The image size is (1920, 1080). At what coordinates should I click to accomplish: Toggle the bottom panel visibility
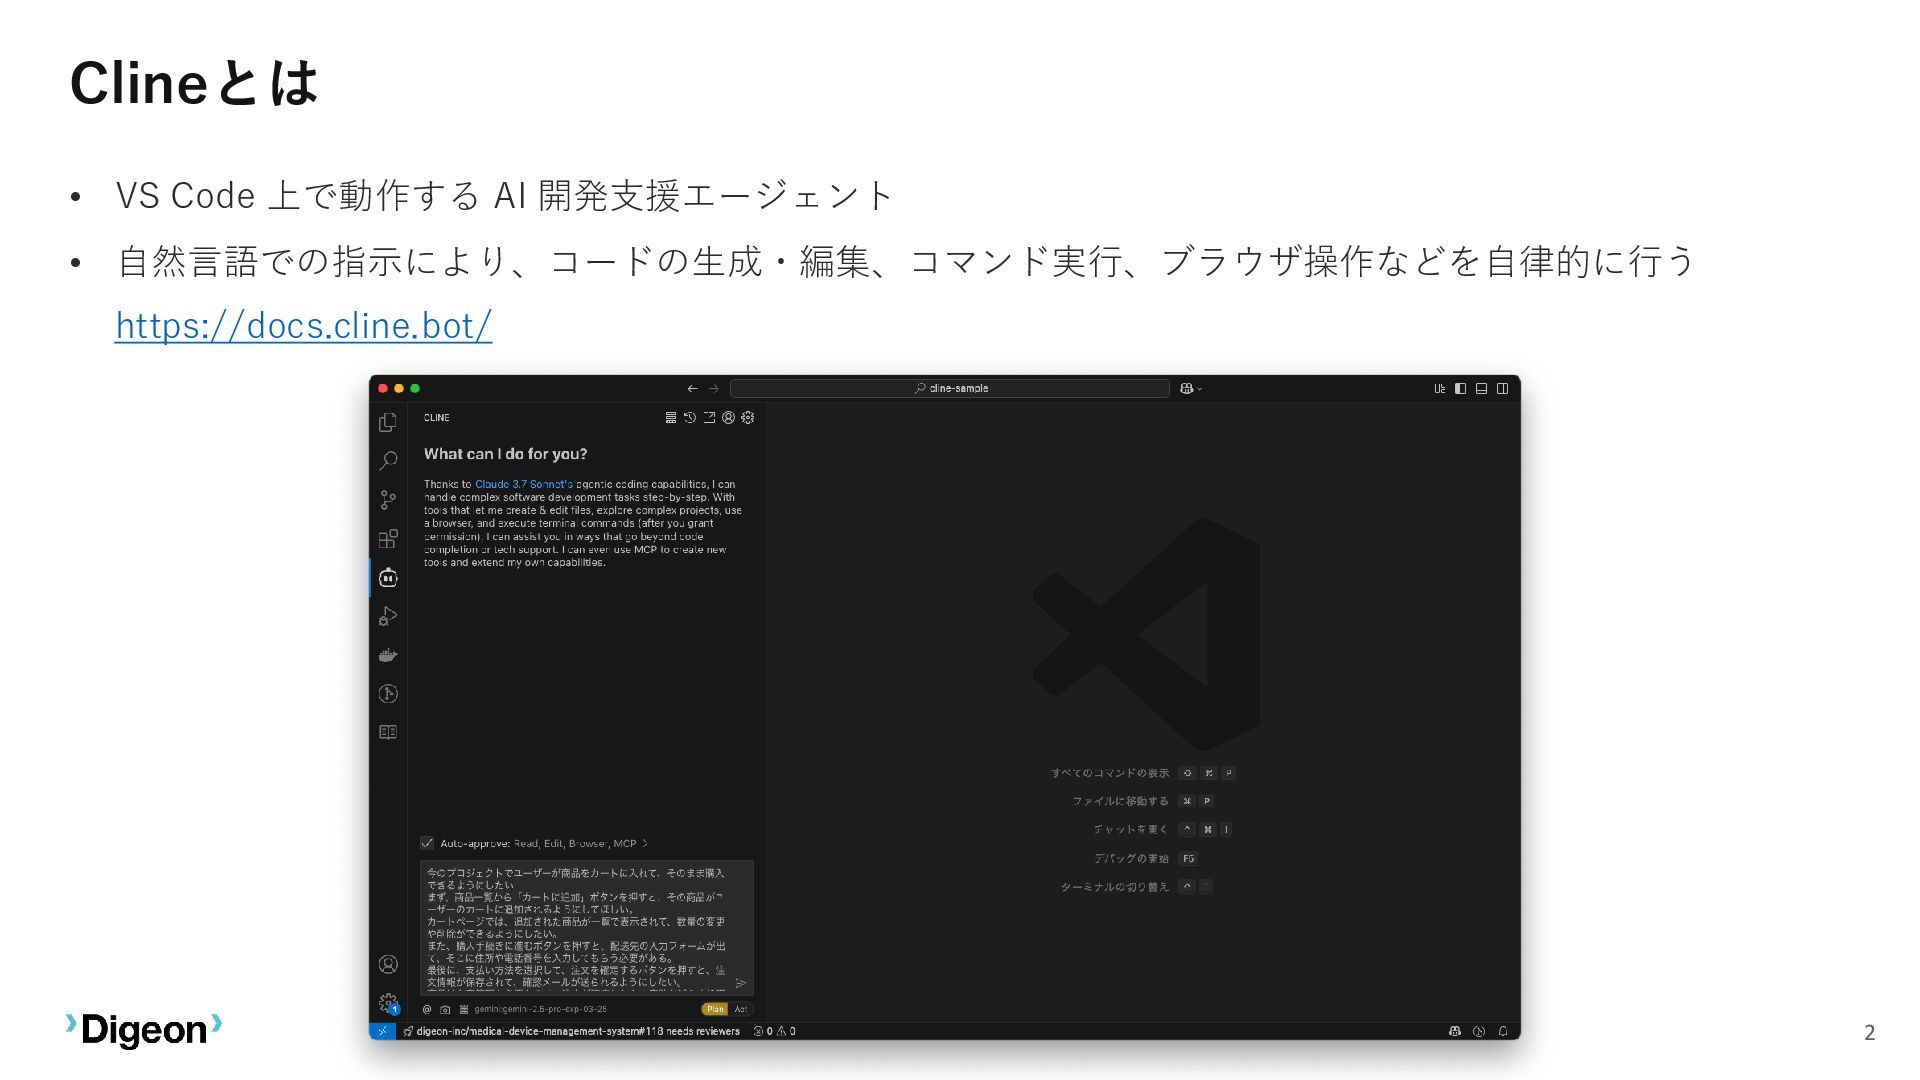pos(1481,388)
